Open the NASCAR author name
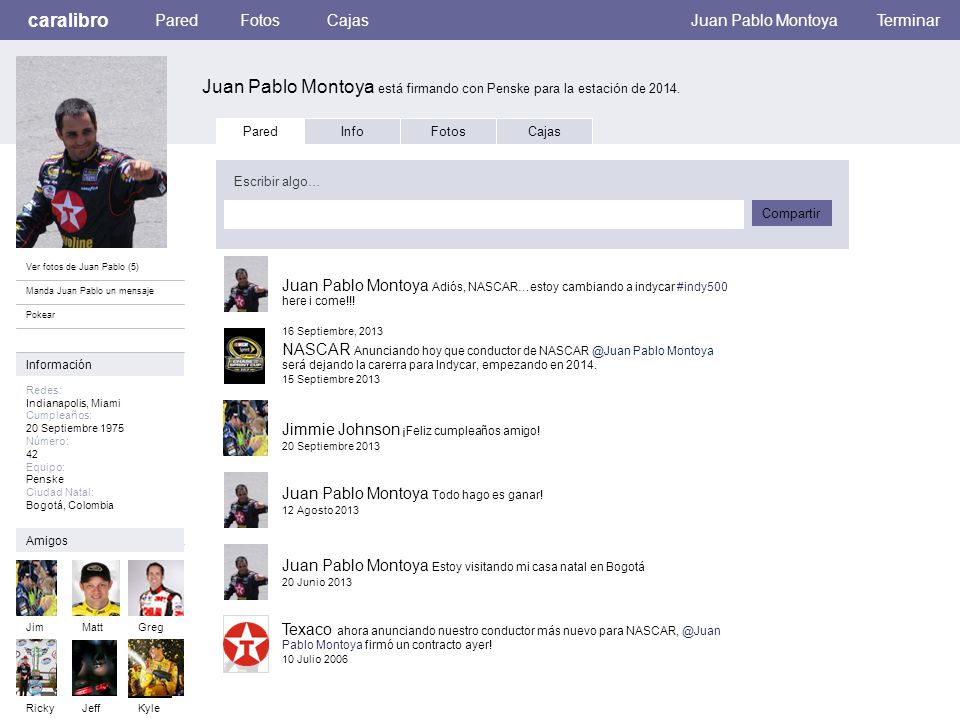Viewport: 960px width, 720px height. [x=316, y=350]
